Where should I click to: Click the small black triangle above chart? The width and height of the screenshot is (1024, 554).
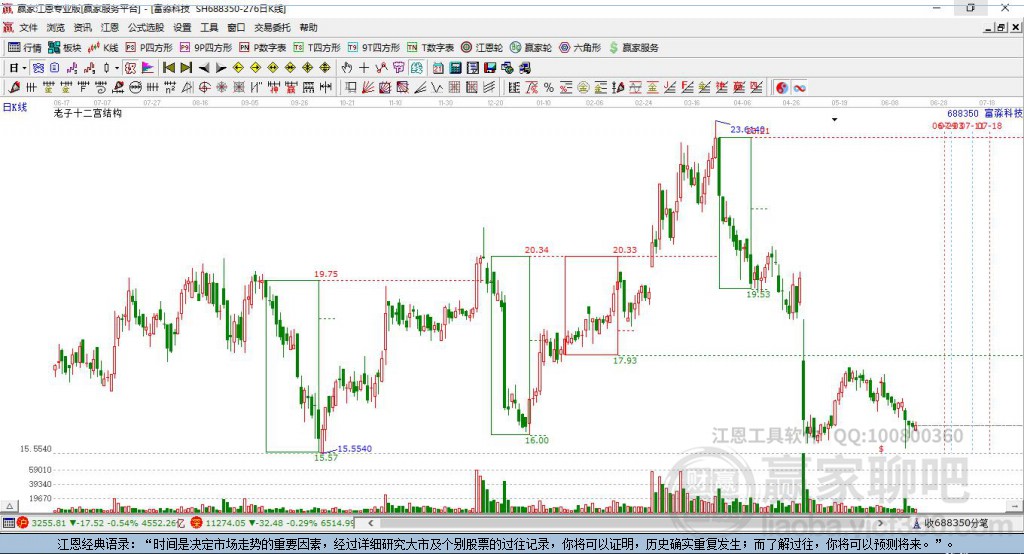tap(834, 120)
